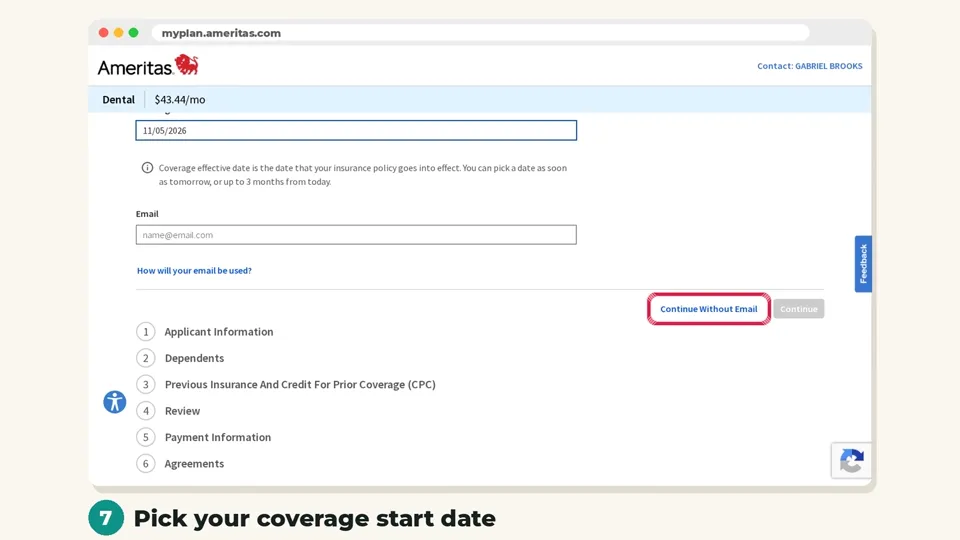
Task: Select step 2 Dependents
Action: click(181, 358)
